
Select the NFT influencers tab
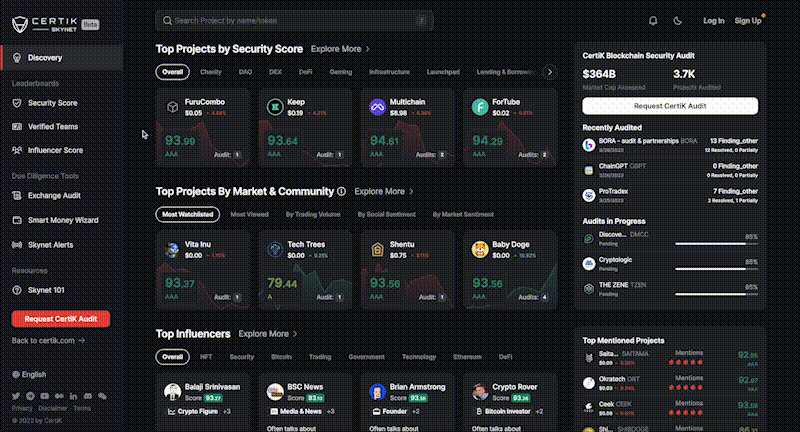pyautogui.click(x=206, y=357)
